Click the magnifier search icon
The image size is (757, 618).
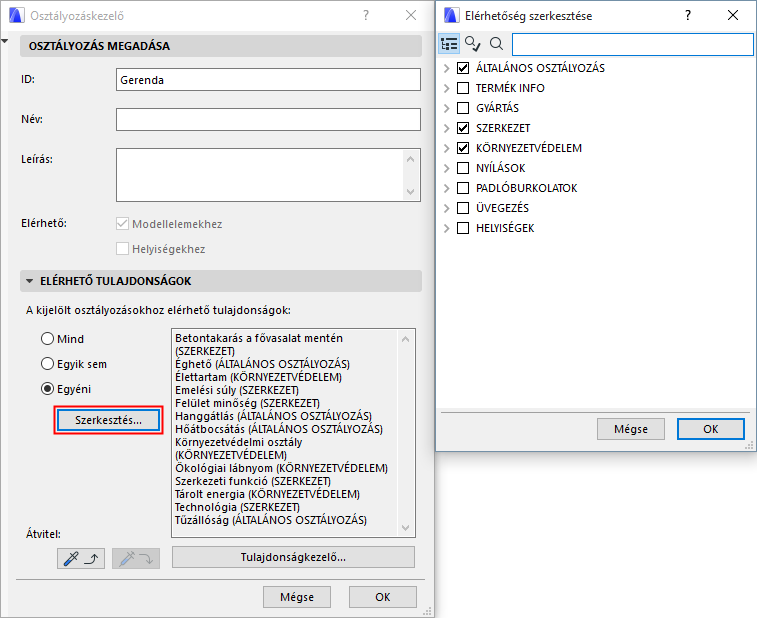click(x=496, y=44)
